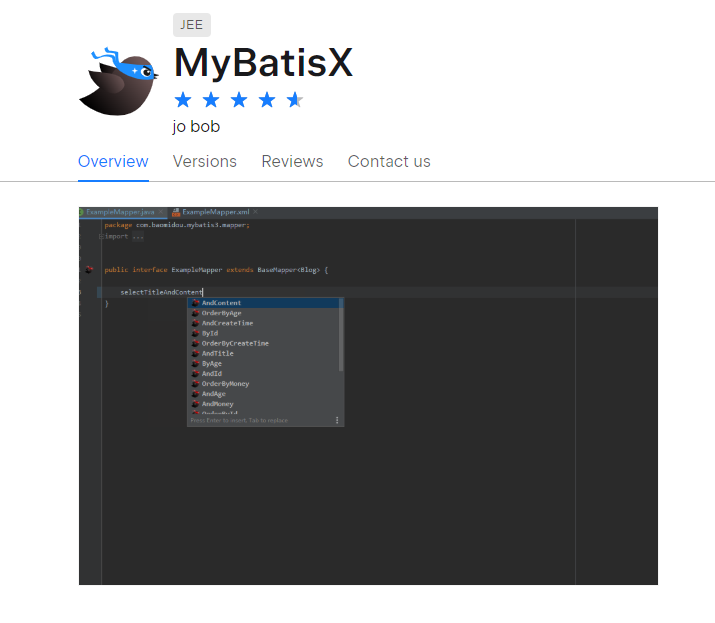Screen dimensions: 715x623
Task: Click the fourth rating star
Action: point(267,100)
